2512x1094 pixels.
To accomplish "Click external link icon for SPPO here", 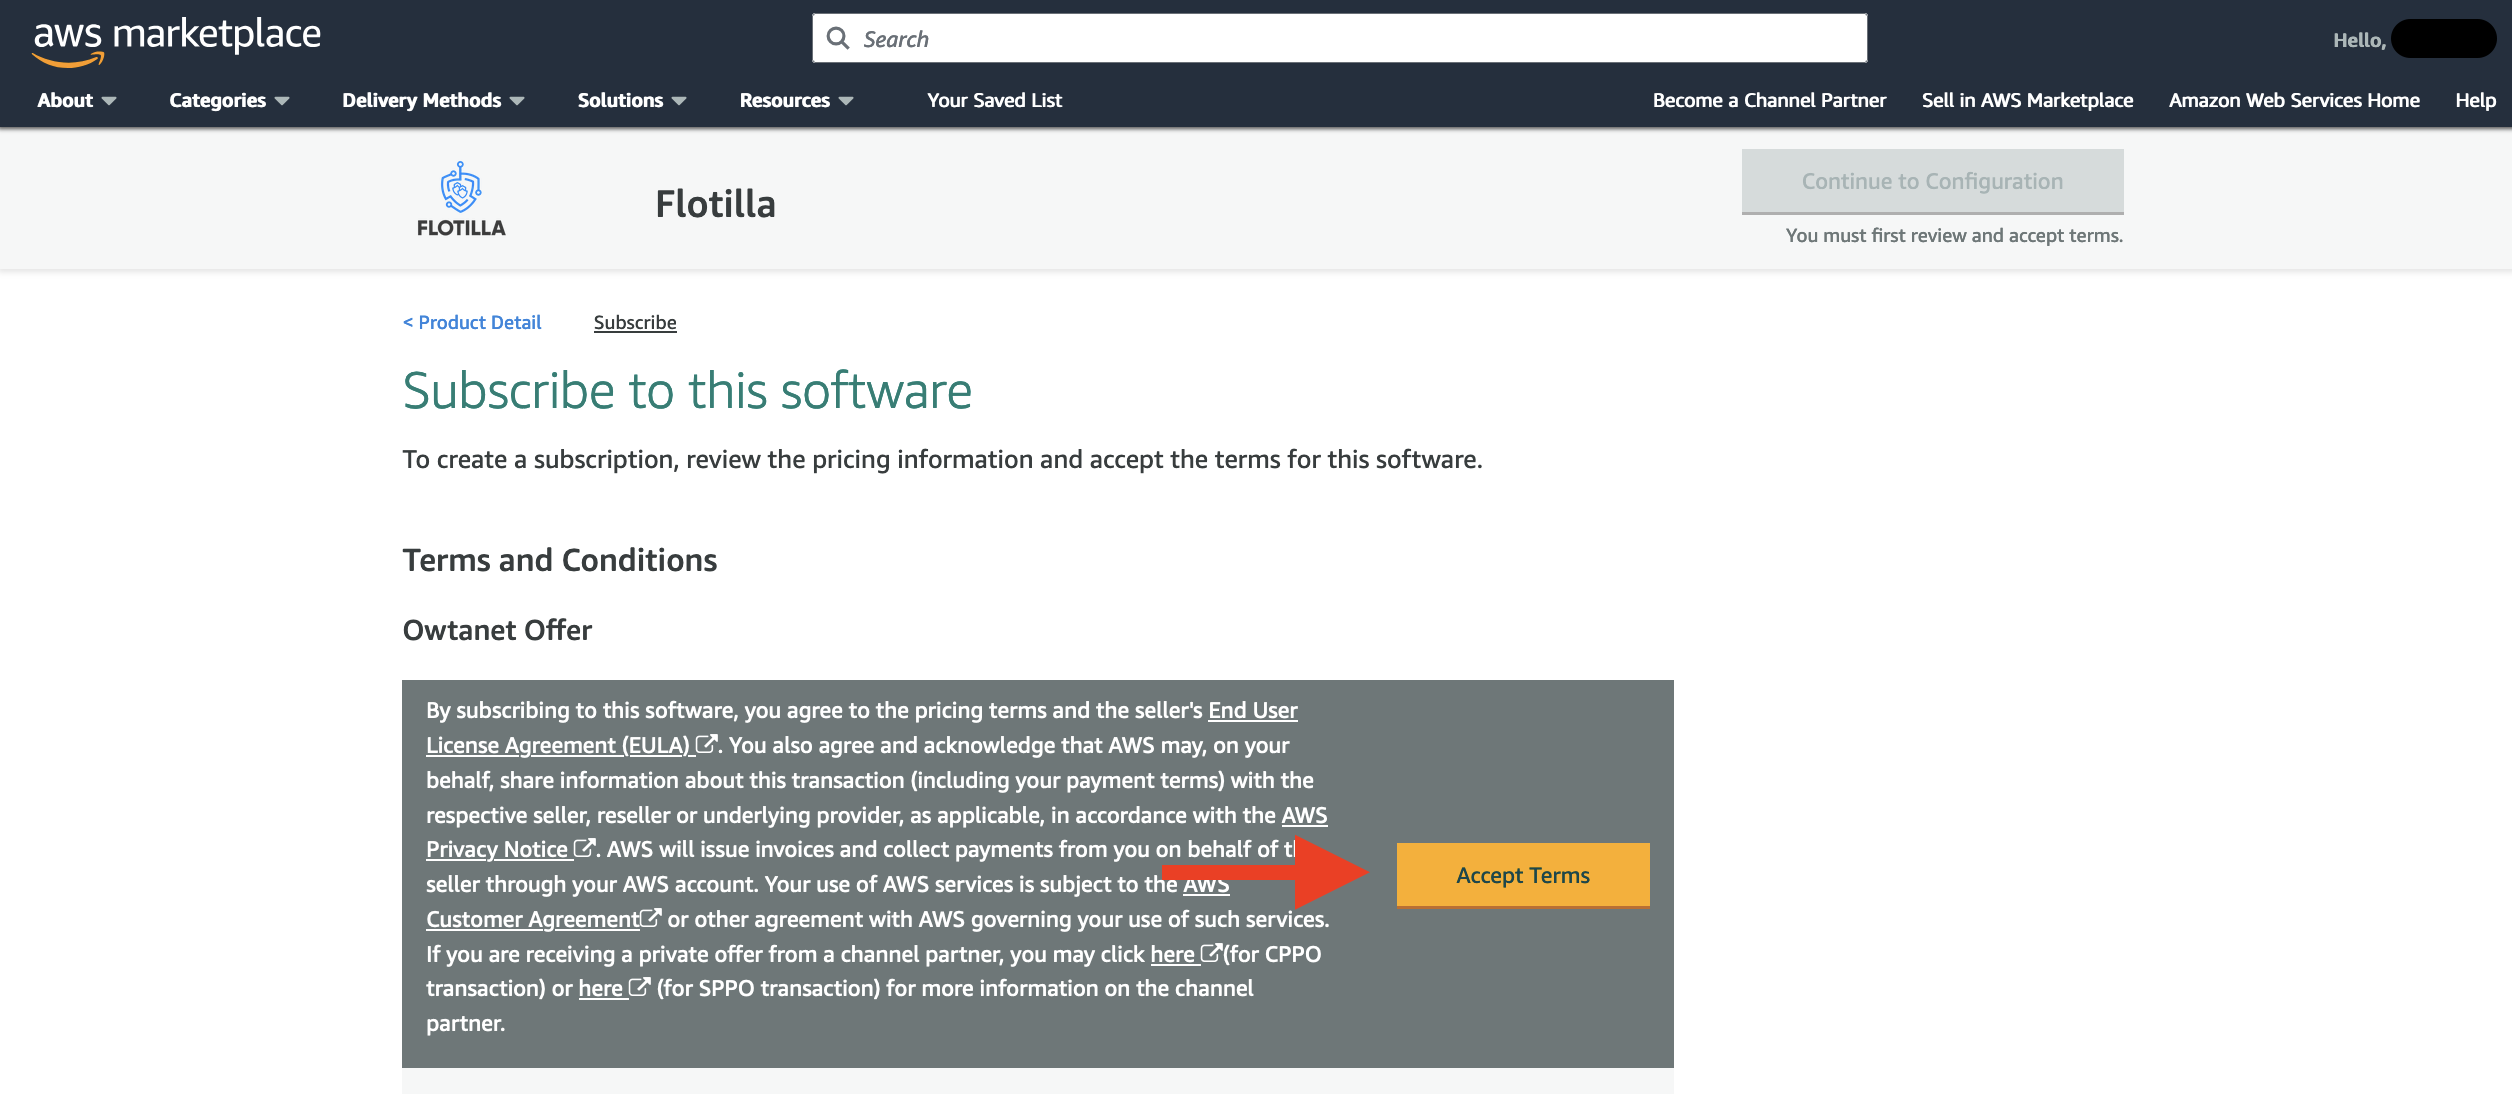I will coord(639,987).
